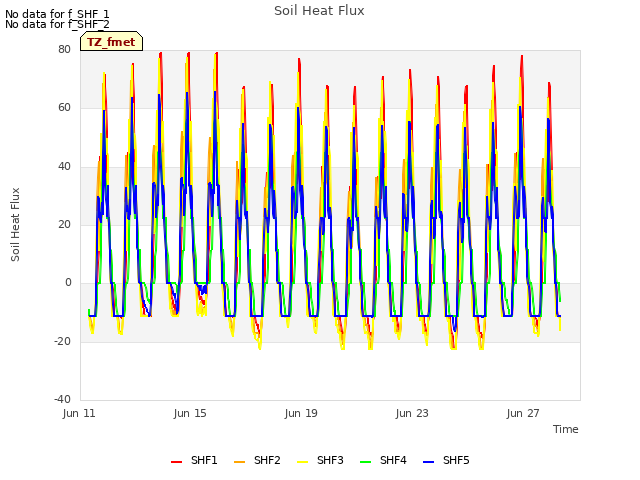Click the Time axis label
The width and height of the screenshot is (640, 480).
click(566, 429)
